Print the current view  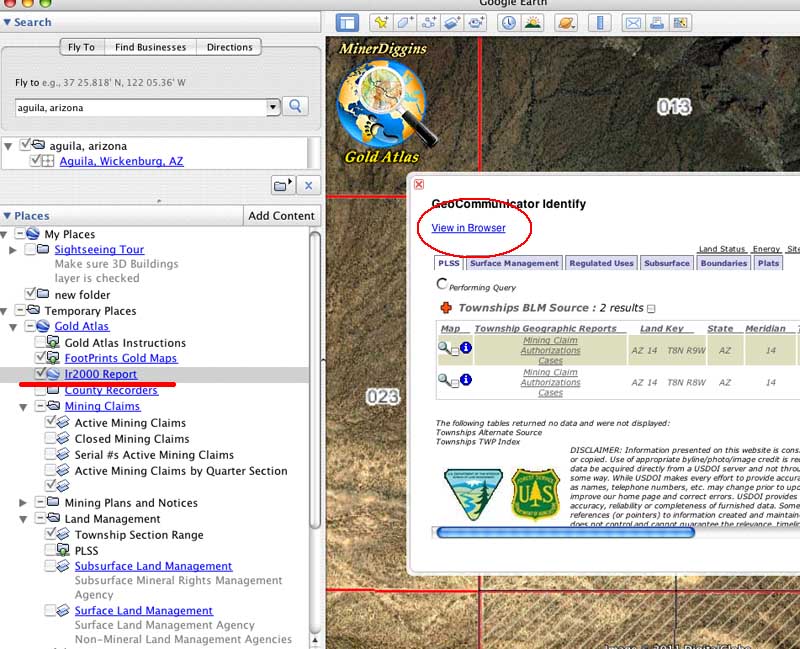(x=657, y=23)
